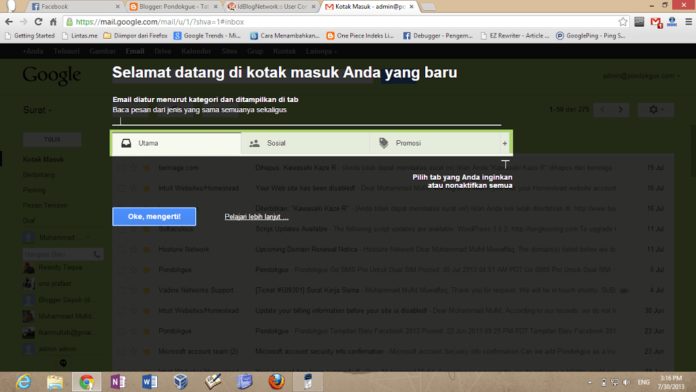Open the Chrome menu icon

(688, 22)
